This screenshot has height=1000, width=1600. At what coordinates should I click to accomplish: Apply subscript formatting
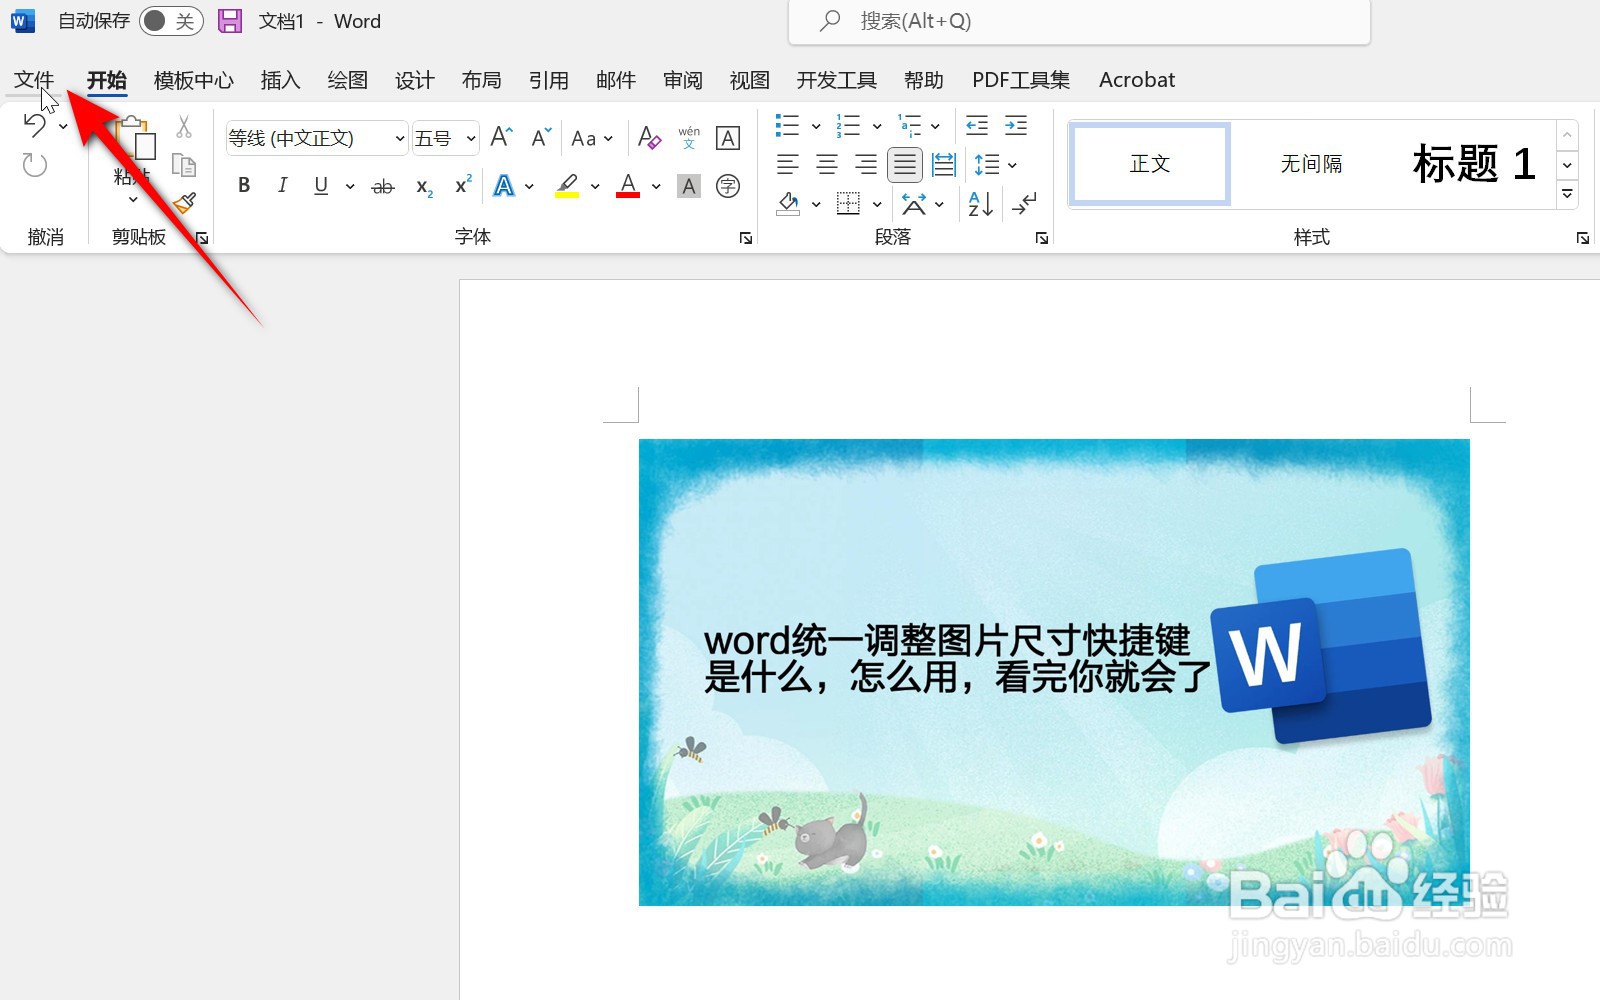(x=424, y=187)
